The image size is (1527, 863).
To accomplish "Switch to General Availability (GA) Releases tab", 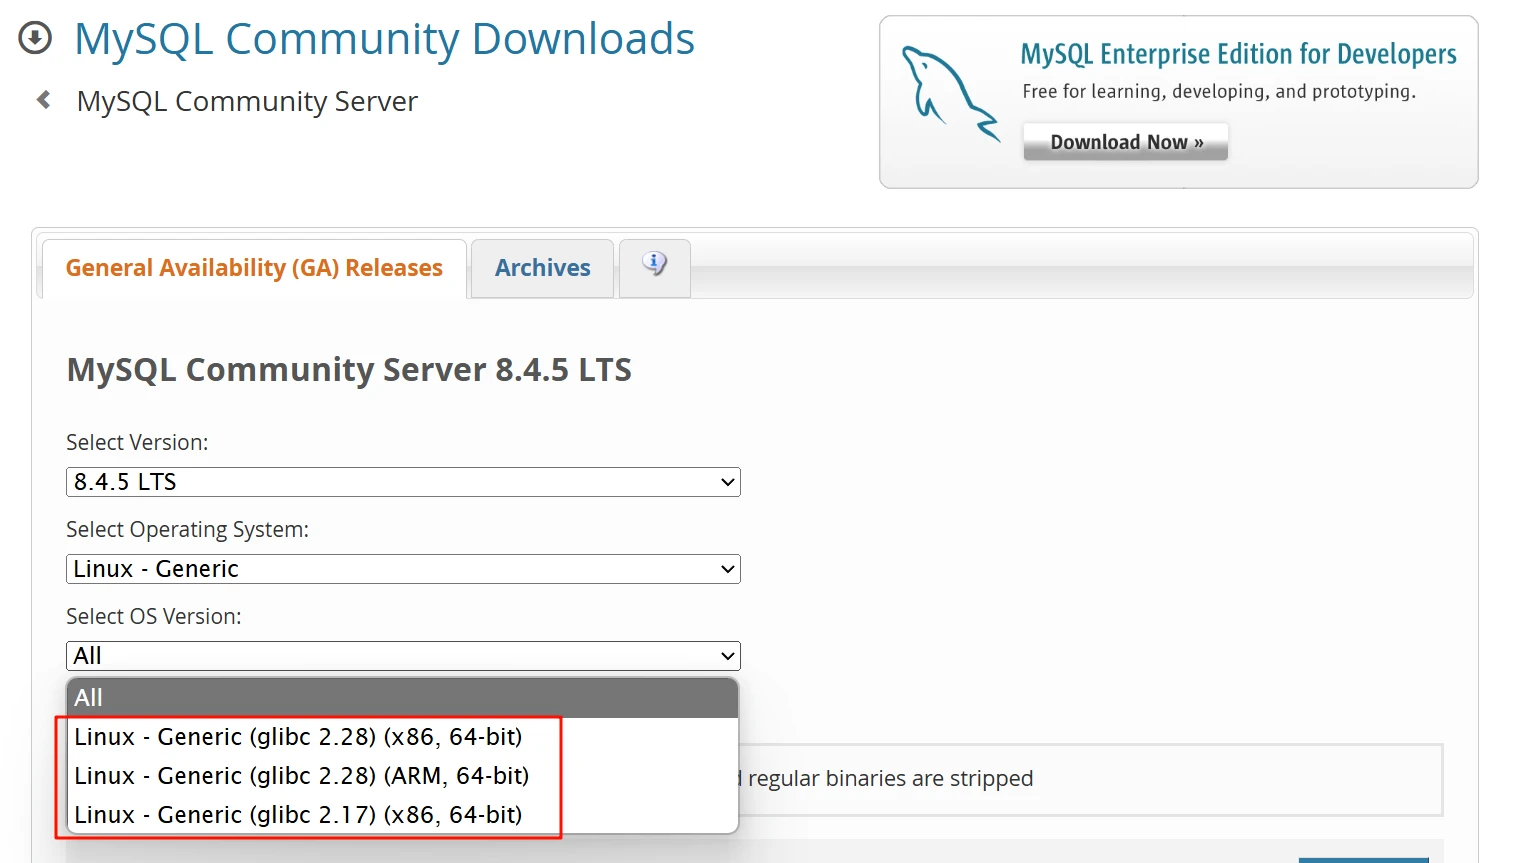I will tap(254, 268).
